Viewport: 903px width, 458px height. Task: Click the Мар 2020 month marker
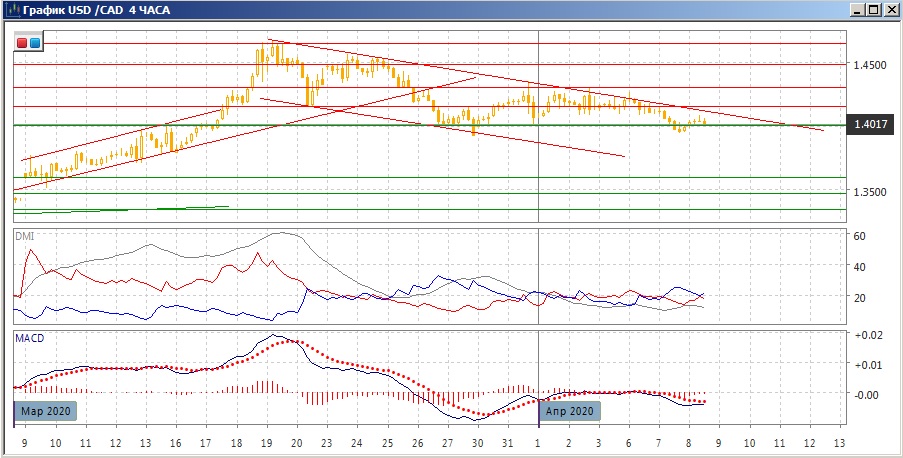(x=46, y=410)
